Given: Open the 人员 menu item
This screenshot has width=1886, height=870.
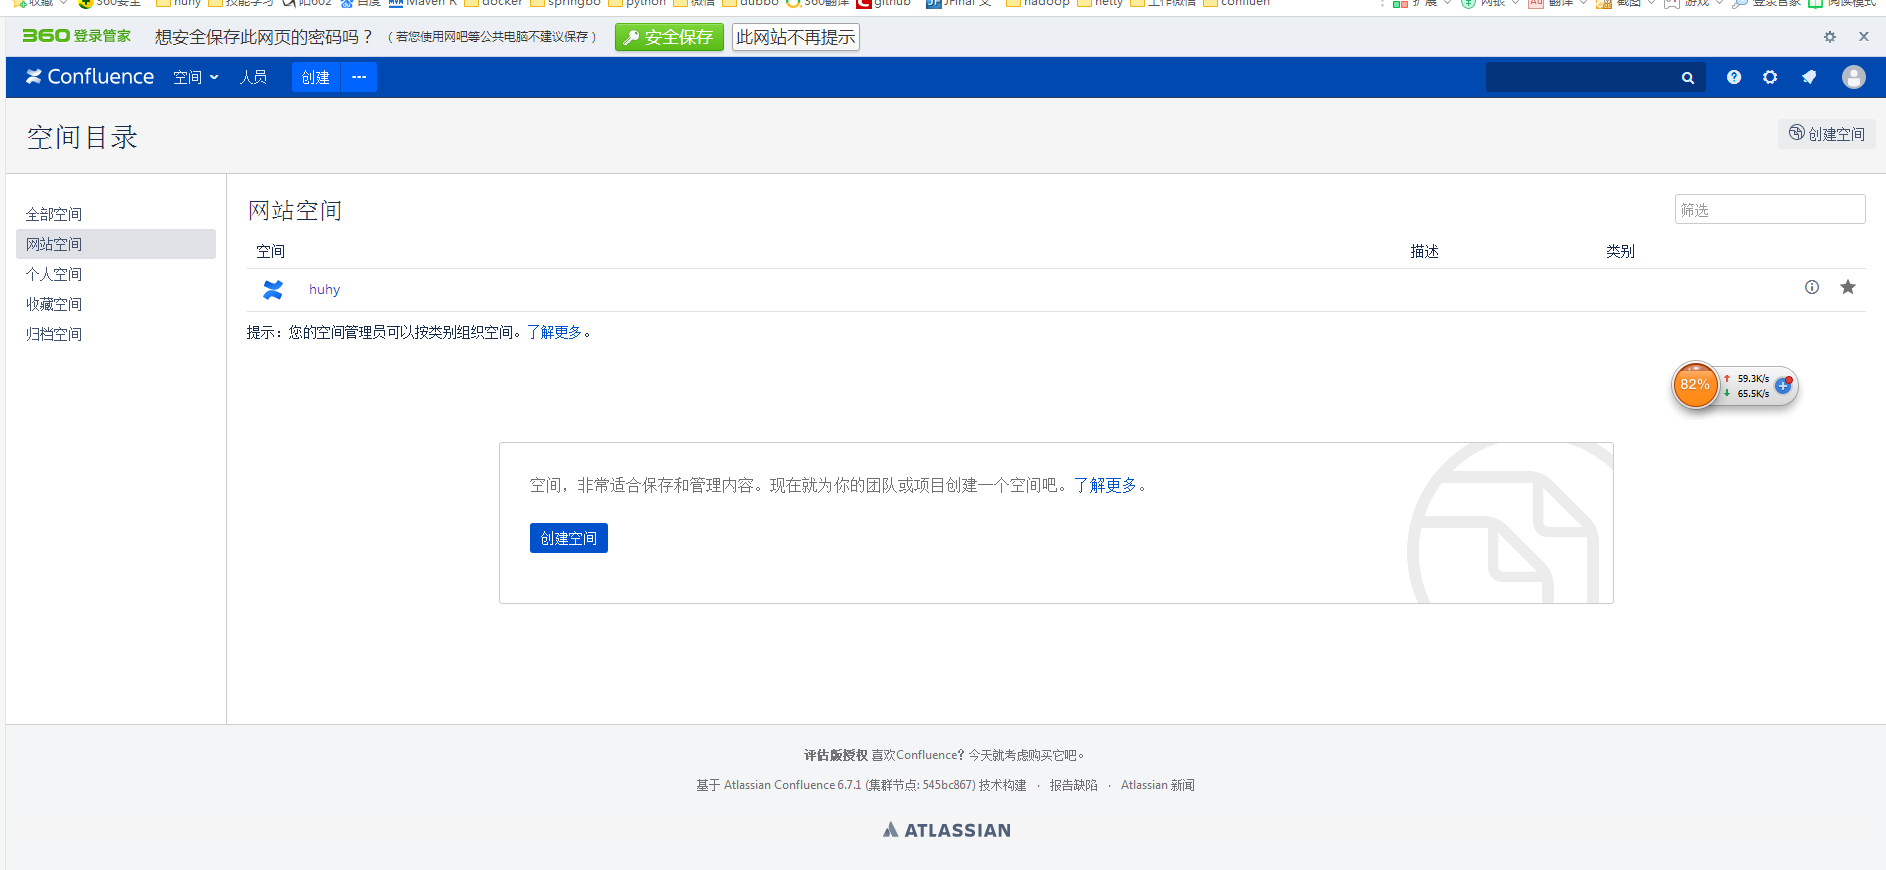Looking at the screenshot, I should (x=253, y=77).
